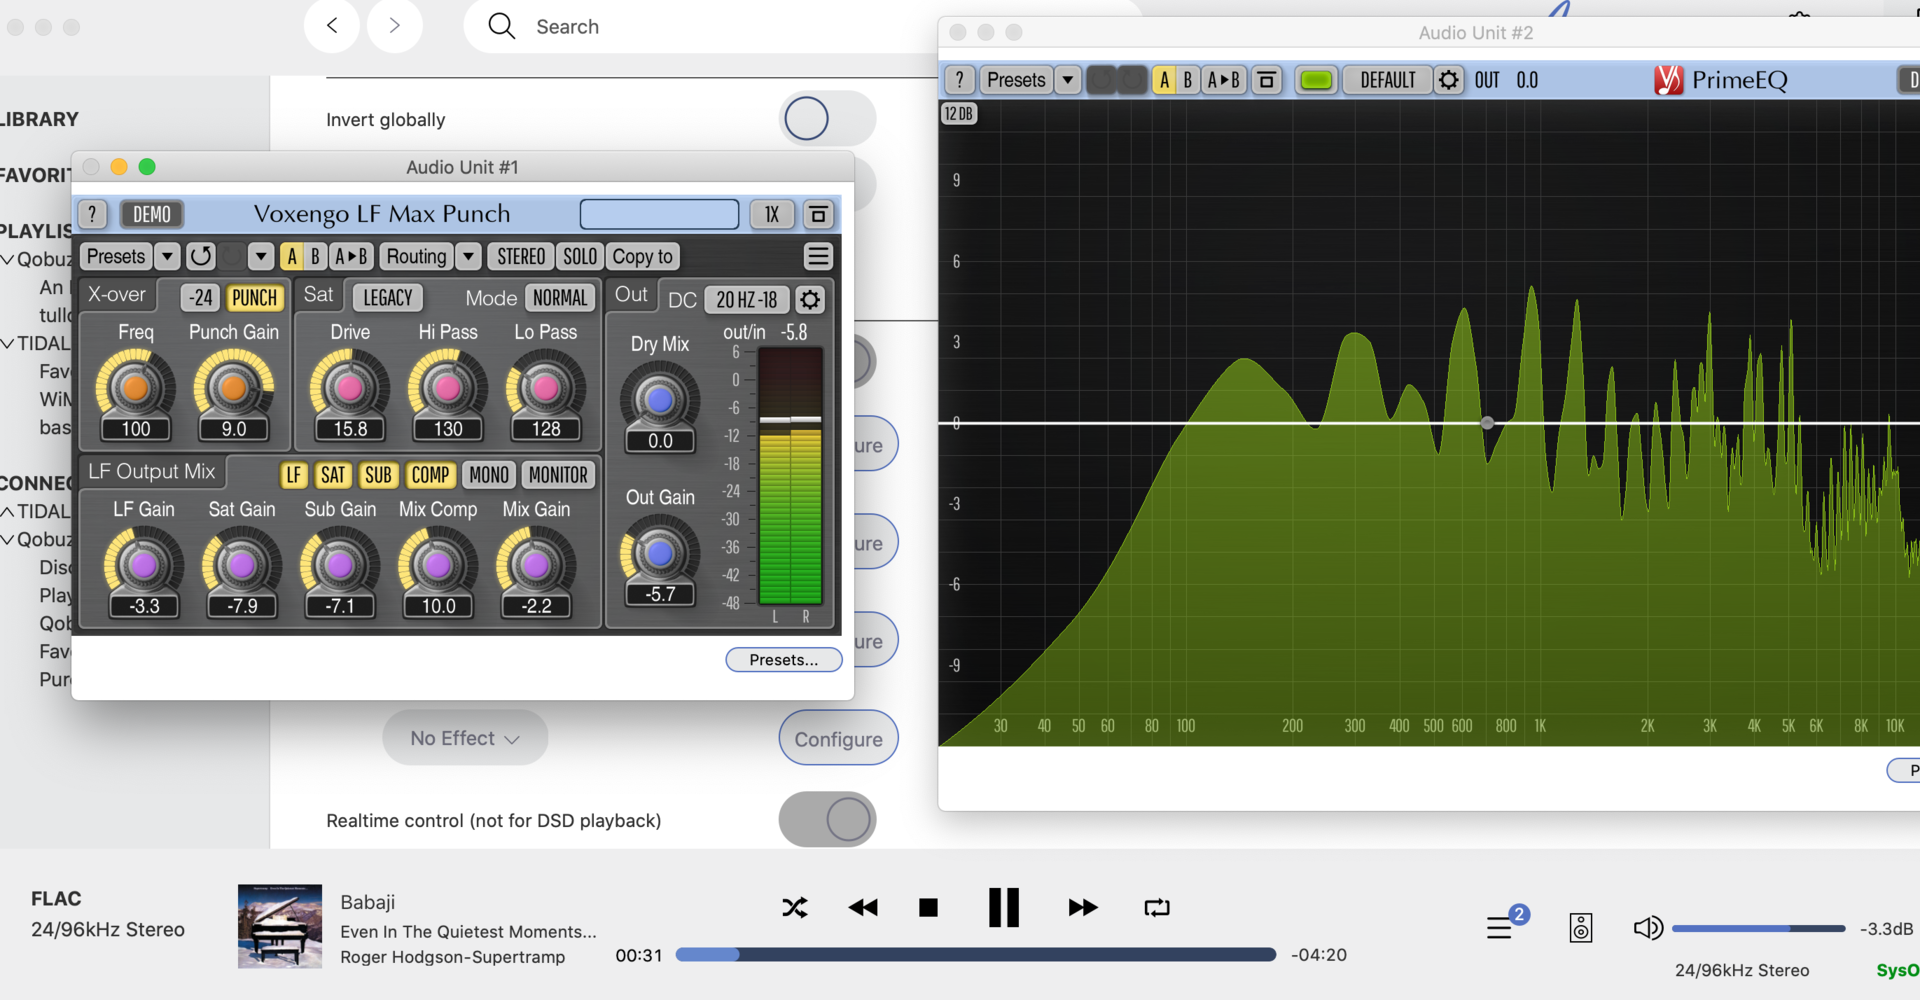Click the song playback progress bar

[x=975, y=955]
